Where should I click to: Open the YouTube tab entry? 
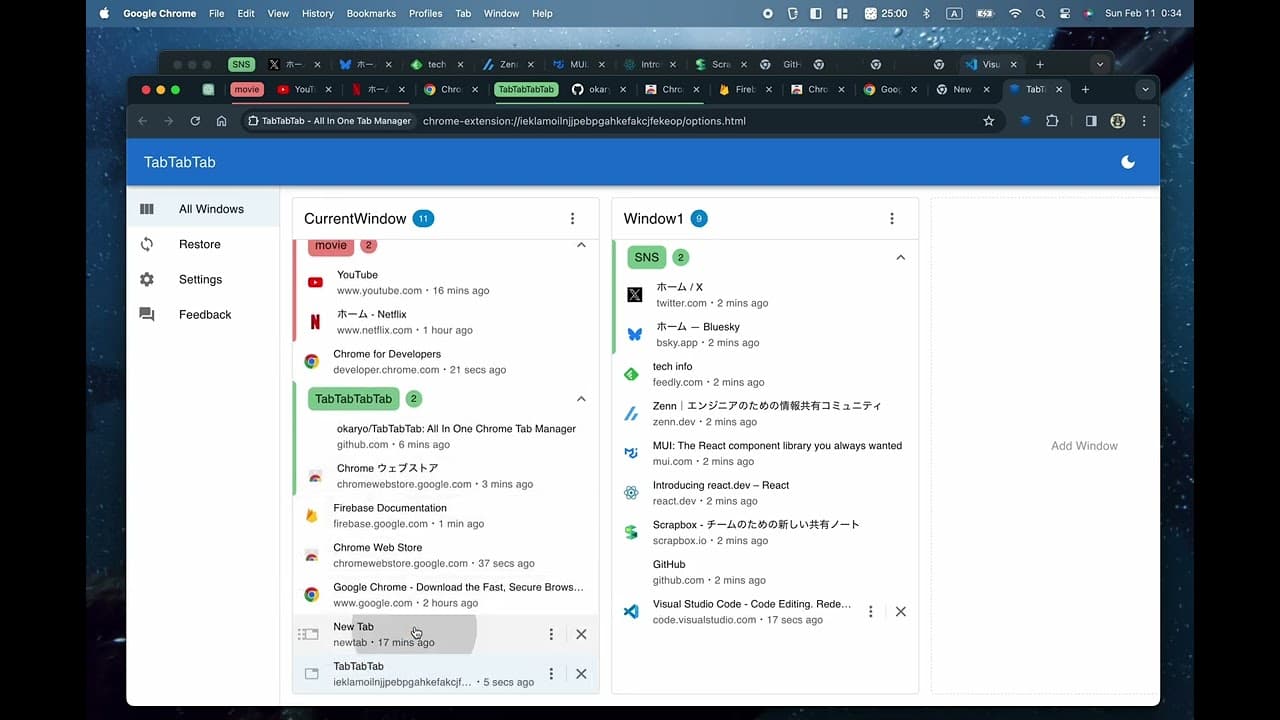coord(446,282)
